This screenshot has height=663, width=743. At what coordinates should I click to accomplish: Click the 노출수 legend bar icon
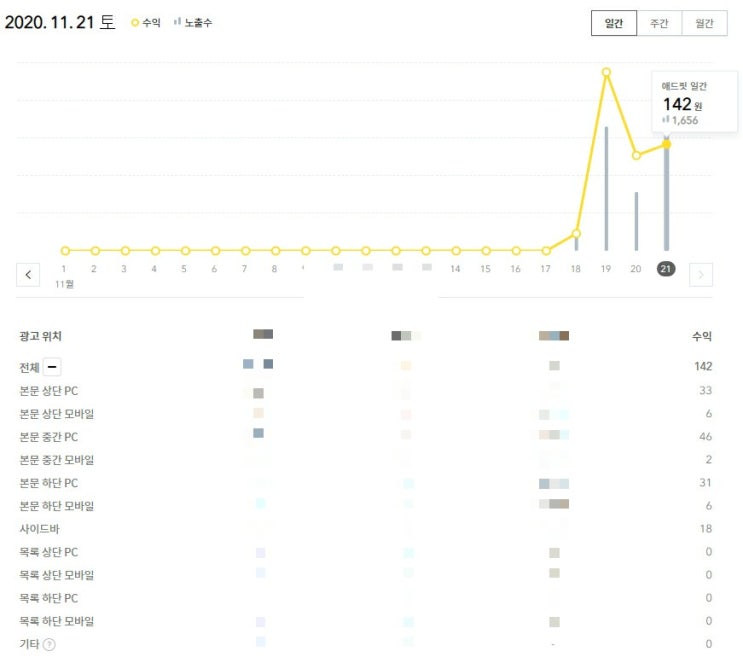click(x=177, y=22)
